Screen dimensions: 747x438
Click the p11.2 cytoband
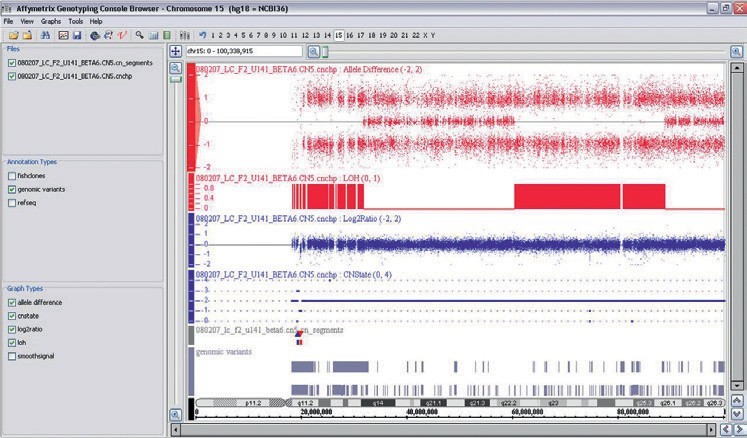253,403
